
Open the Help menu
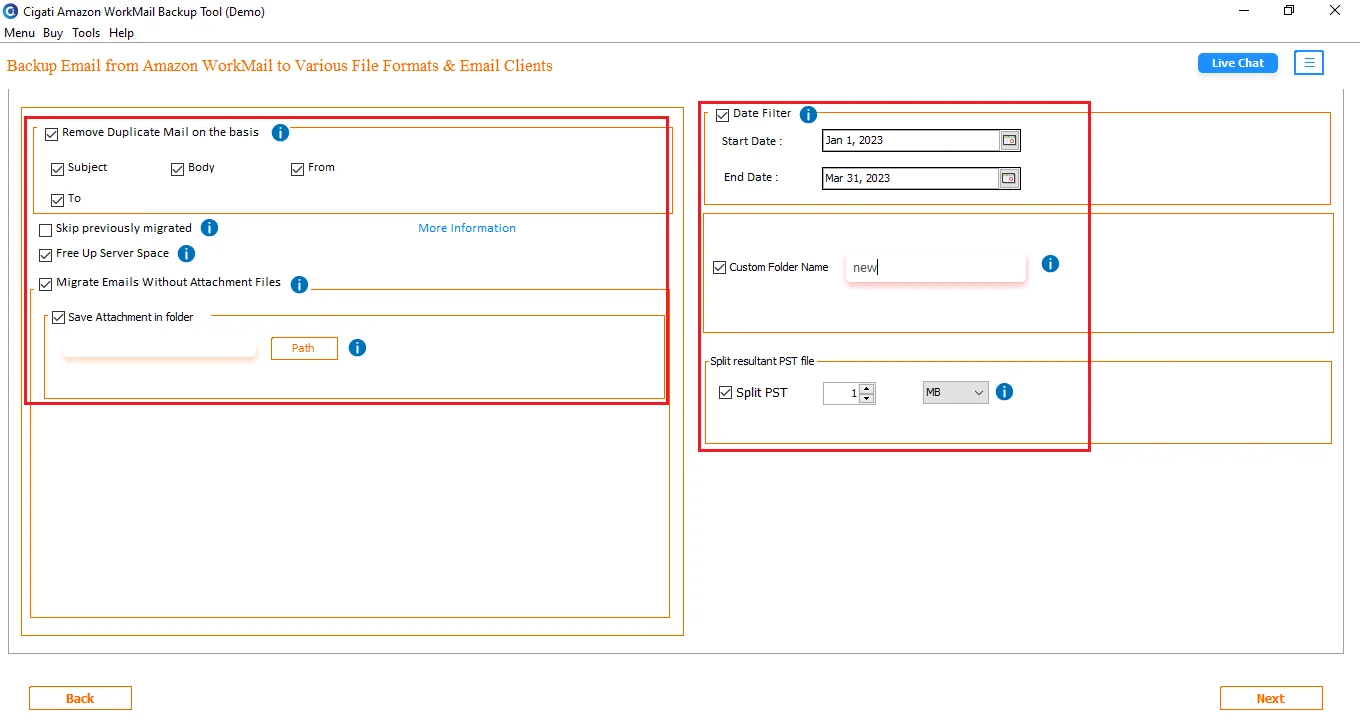(x=122, y=33)
